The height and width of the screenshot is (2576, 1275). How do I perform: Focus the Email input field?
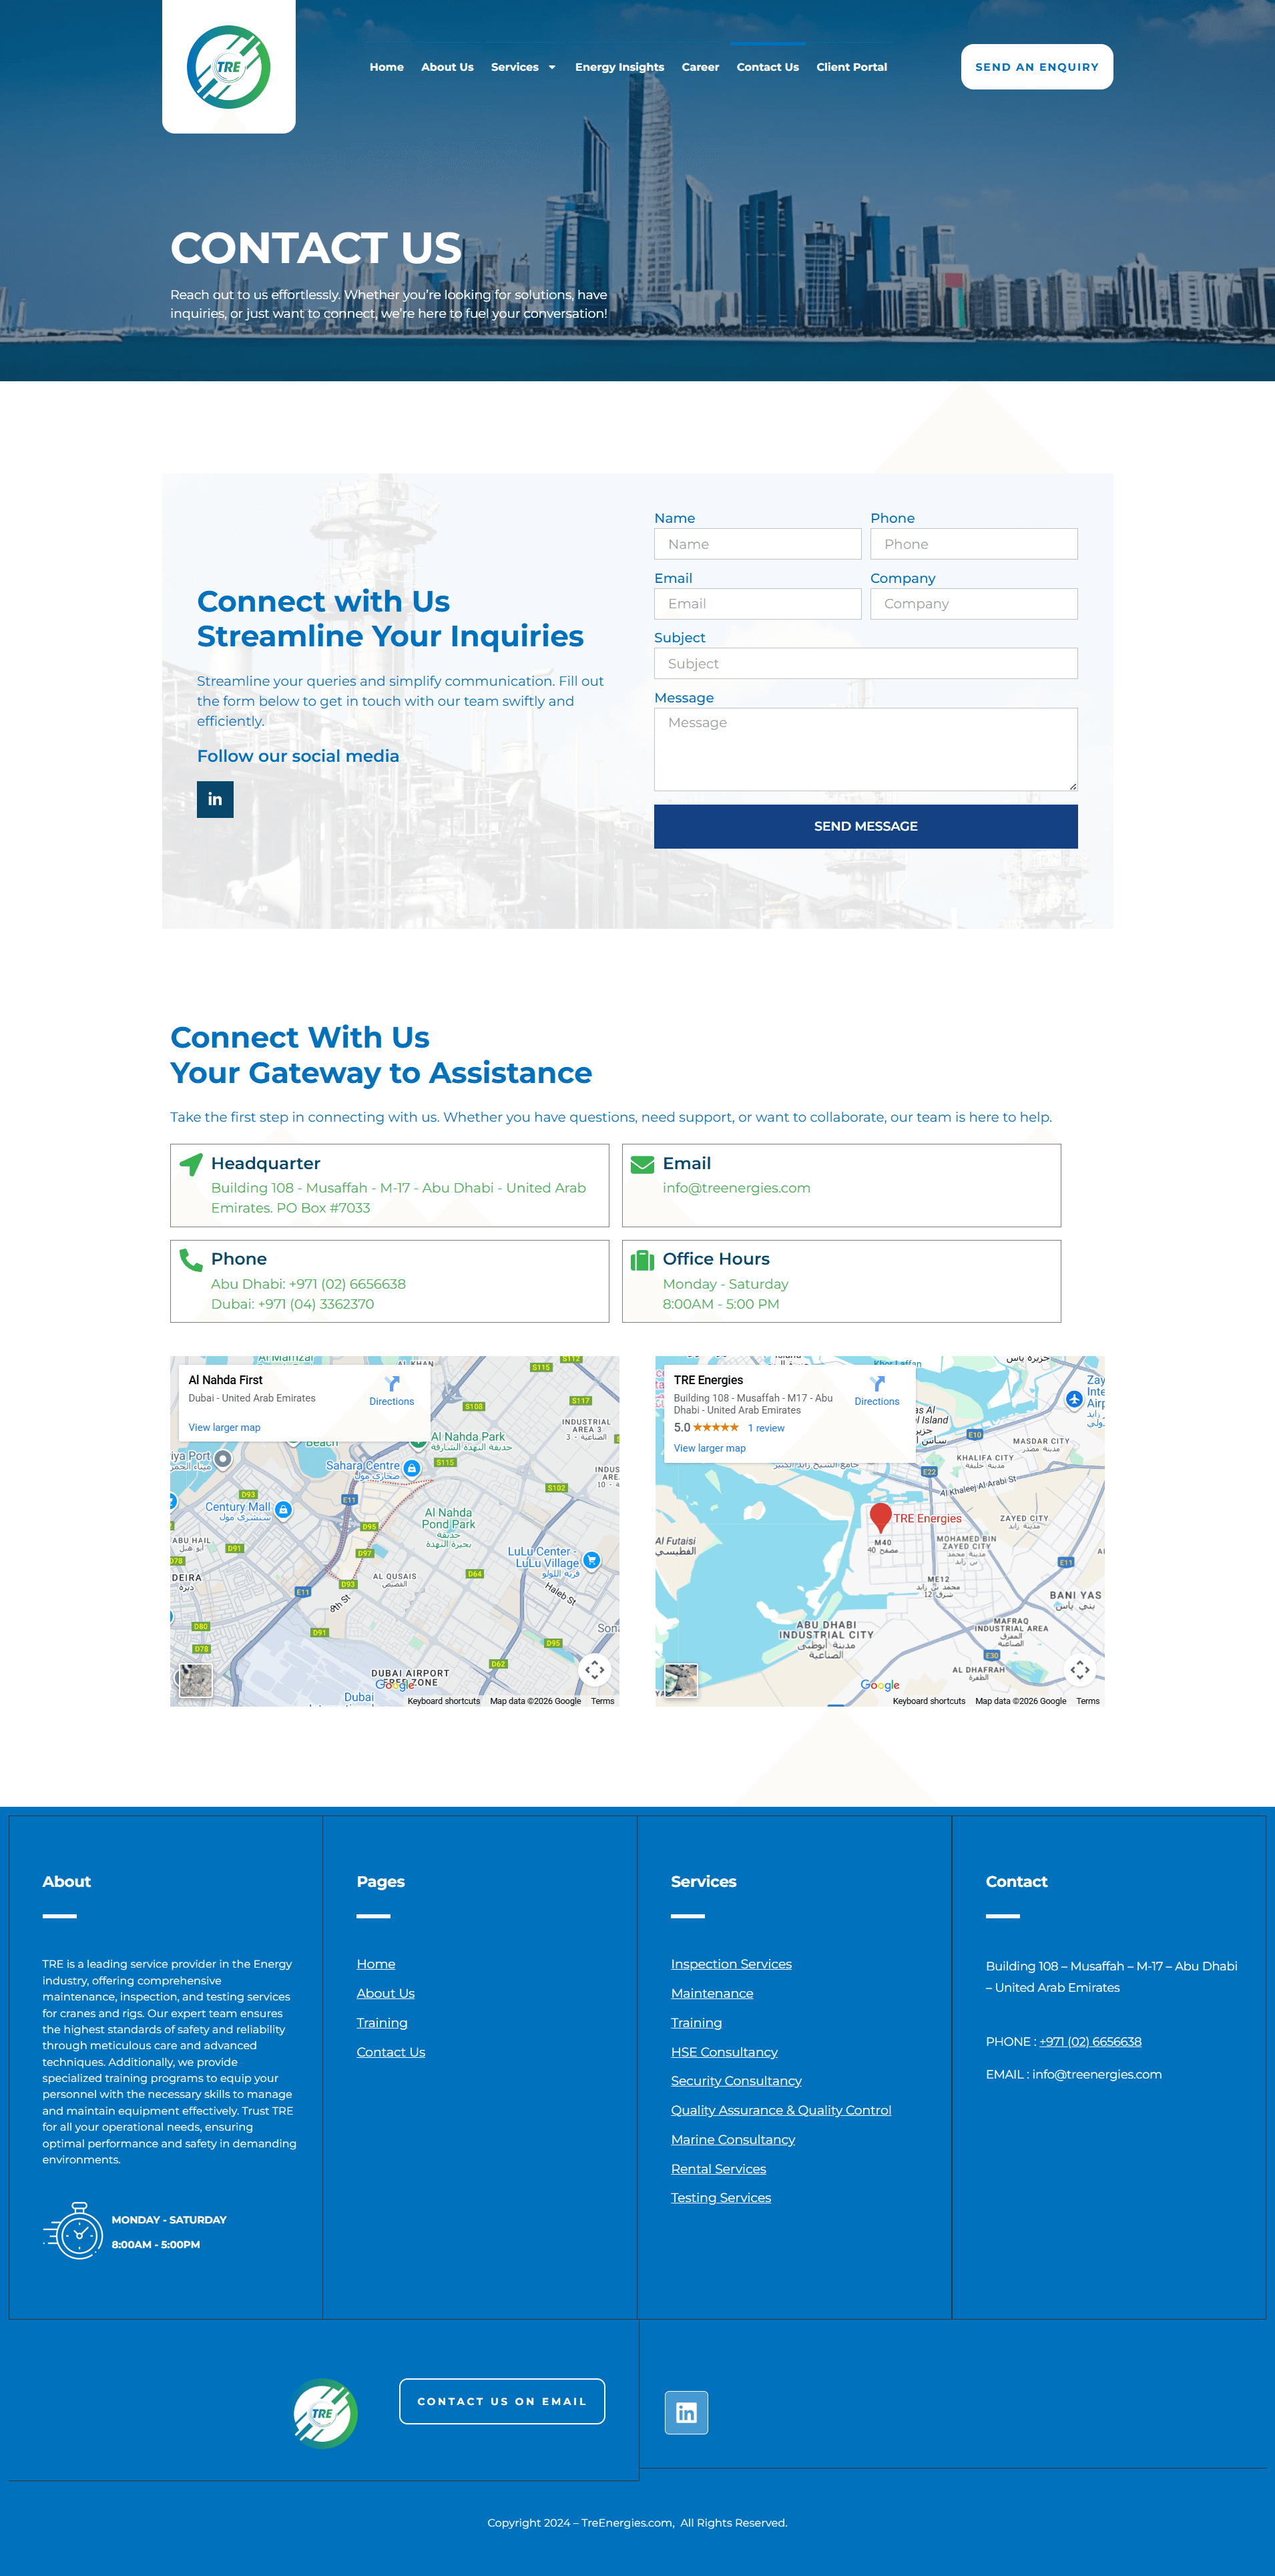tap(758, 604)
